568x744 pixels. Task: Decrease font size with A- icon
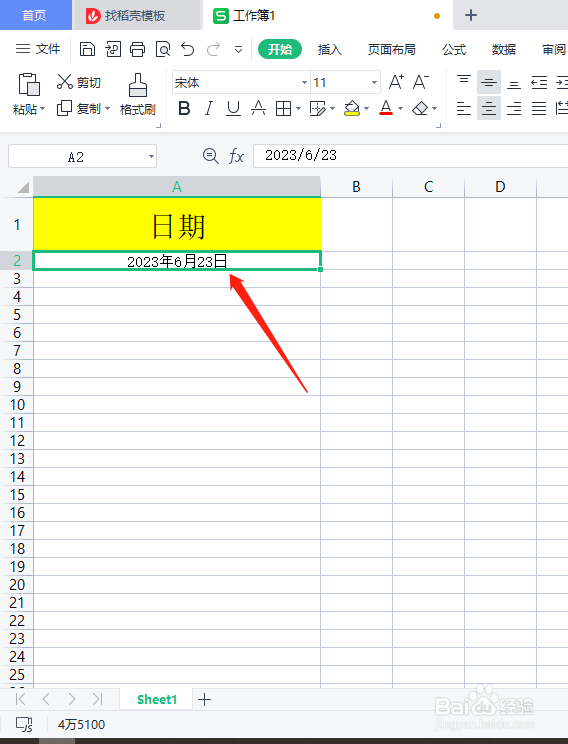pyautogui.click(x=421, y=82)
